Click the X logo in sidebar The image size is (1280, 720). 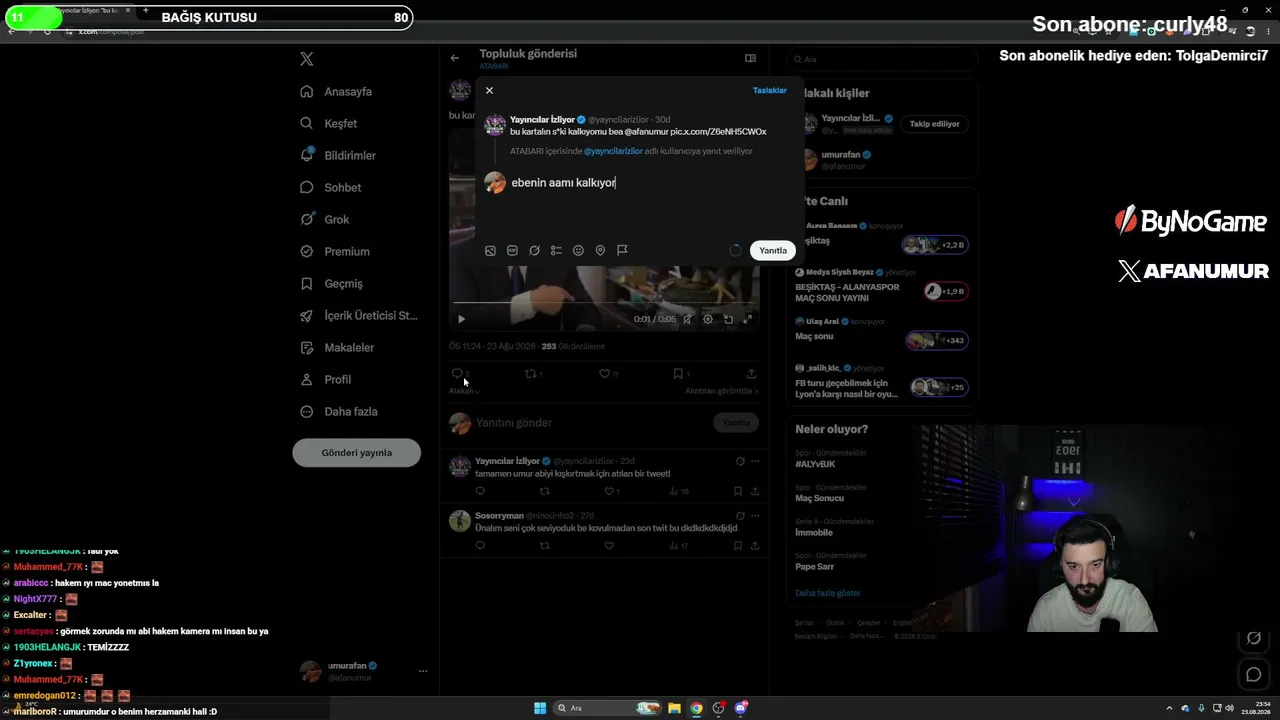tap(307, 59)
